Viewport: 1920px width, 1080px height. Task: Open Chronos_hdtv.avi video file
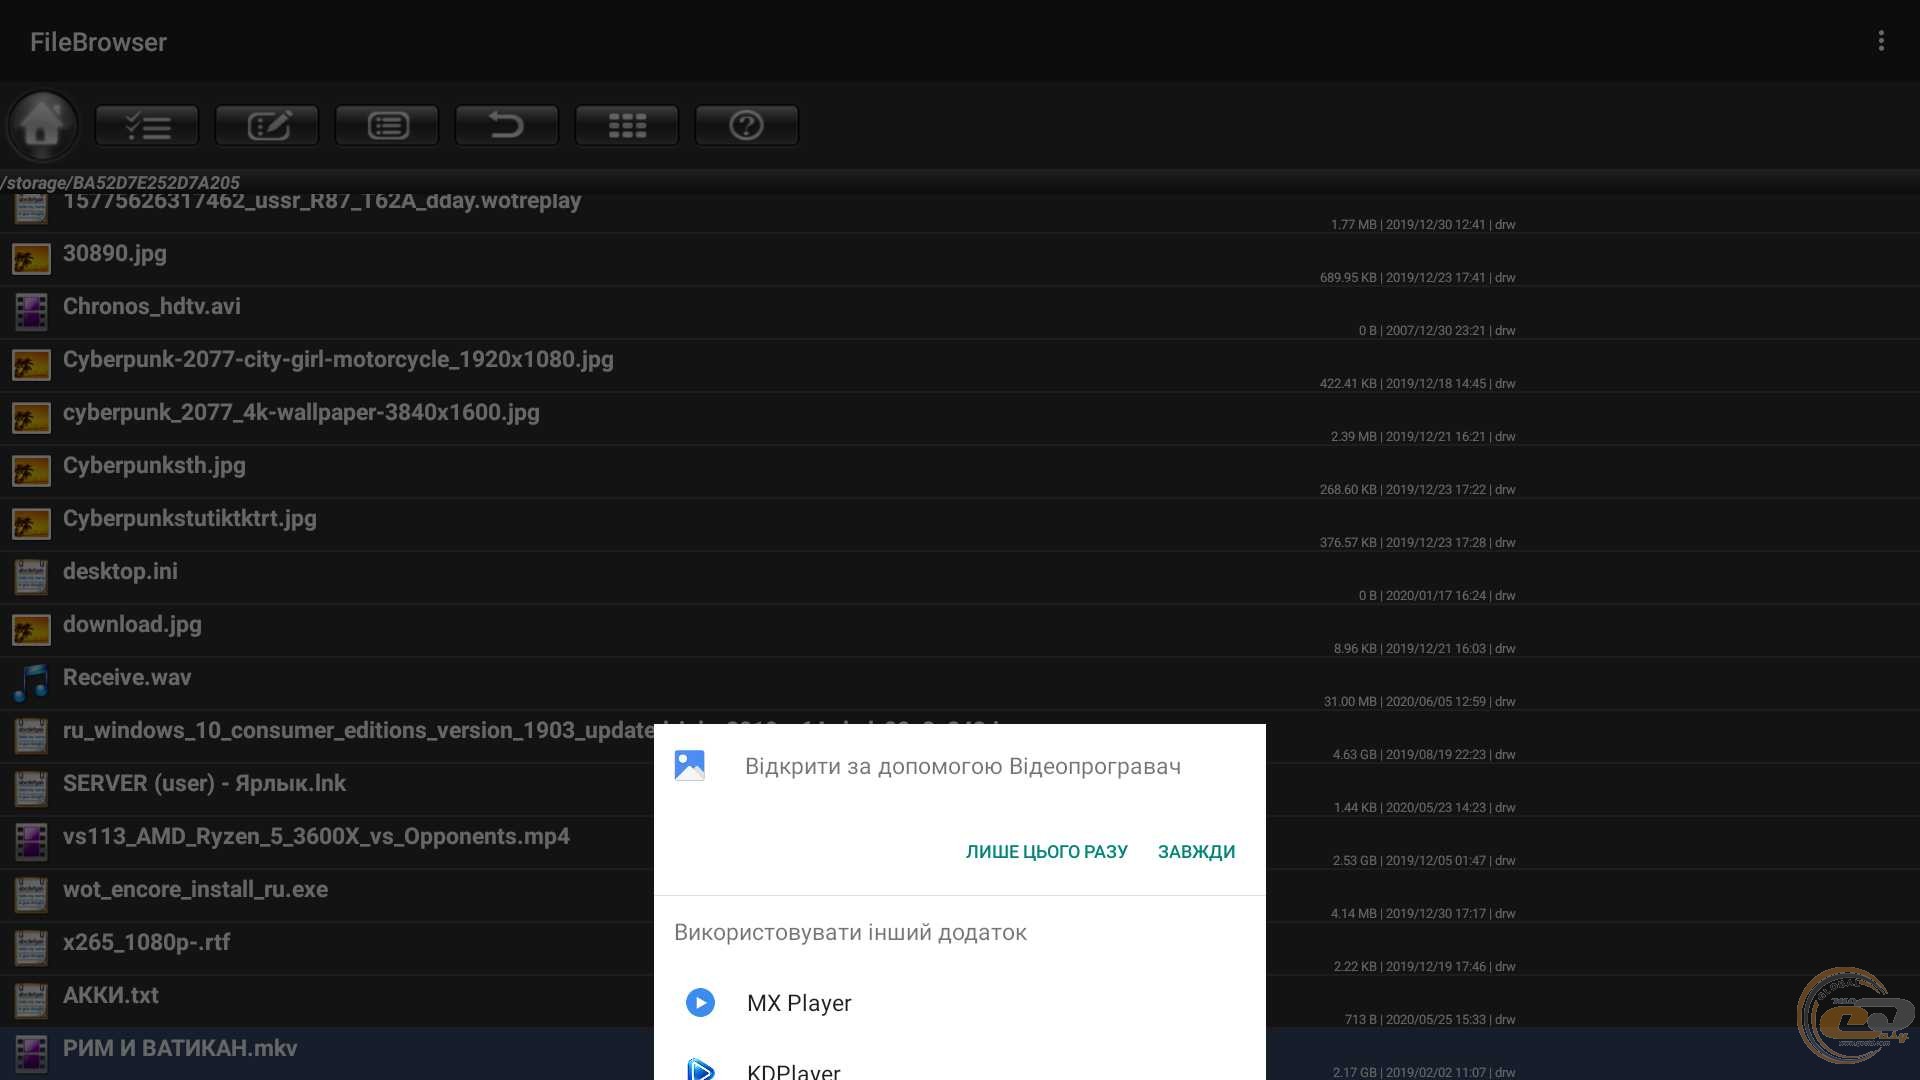click(x=152, y=307)
